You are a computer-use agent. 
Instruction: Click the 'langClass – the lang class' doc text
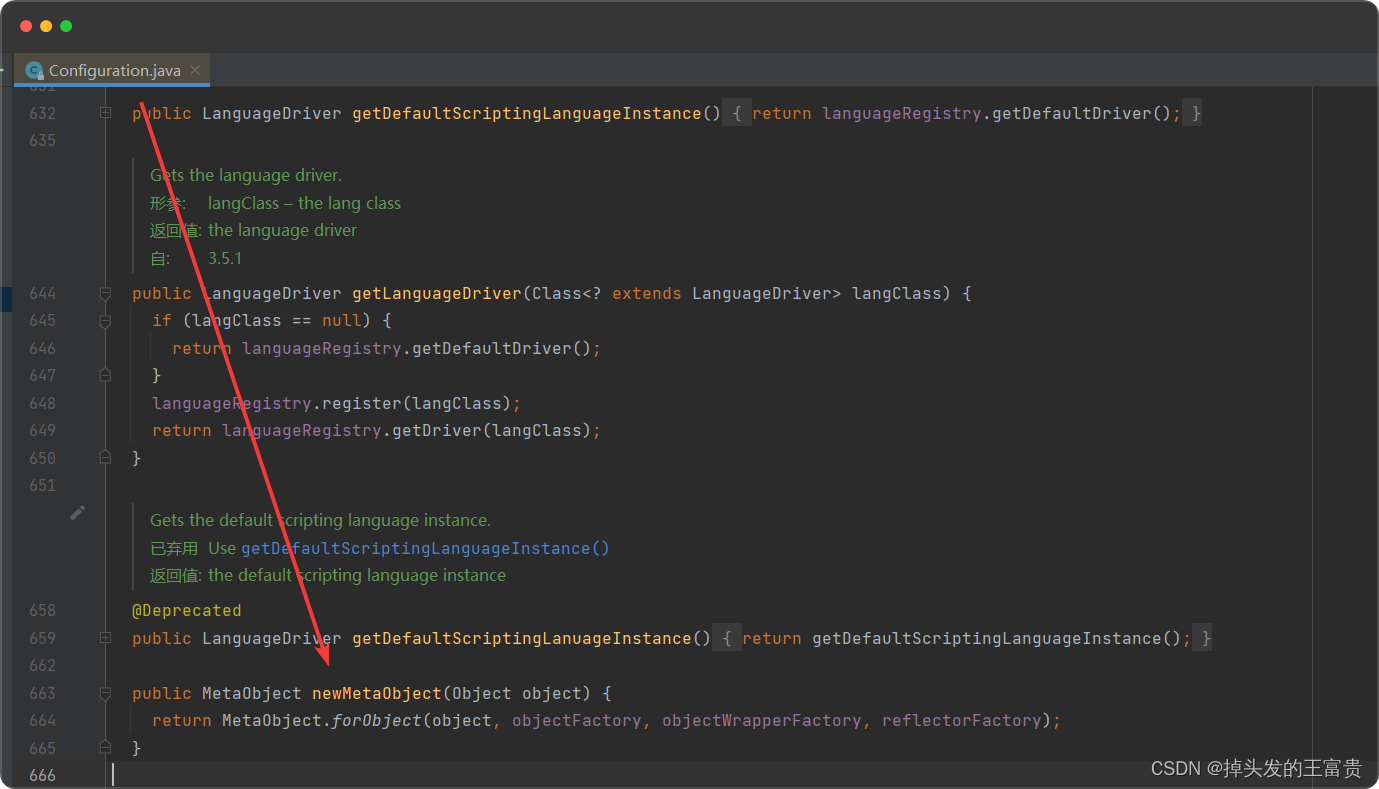[x=304, y=203]
